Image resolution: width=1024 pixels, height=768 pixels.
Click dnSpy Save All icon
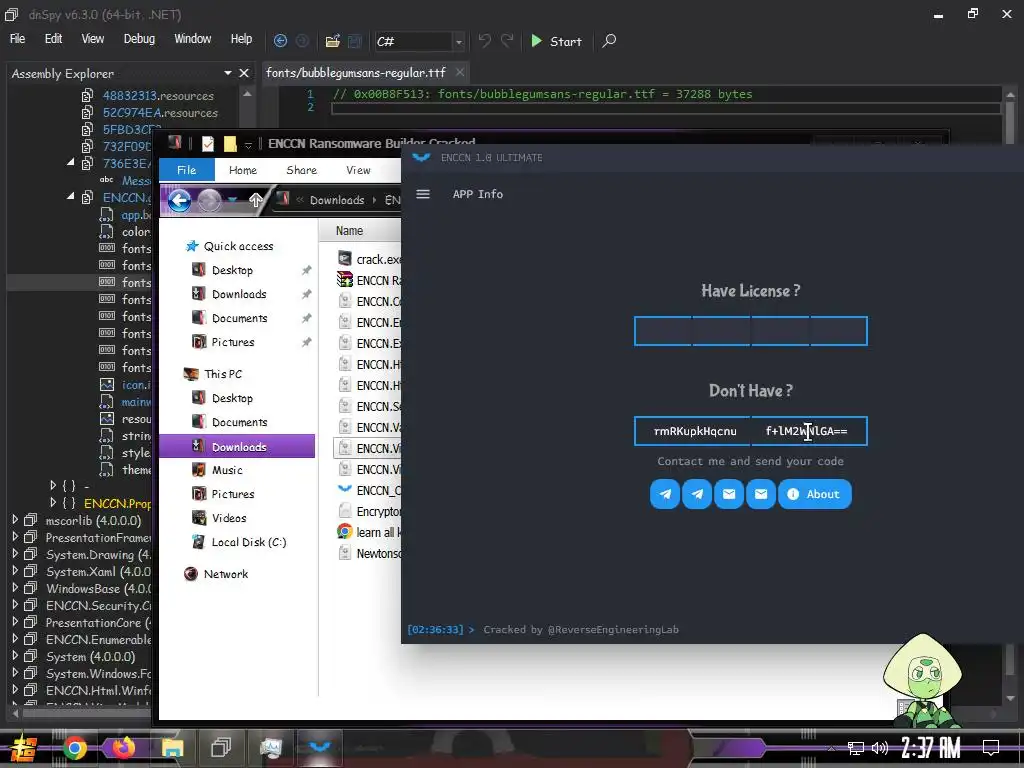click(355, 41)
